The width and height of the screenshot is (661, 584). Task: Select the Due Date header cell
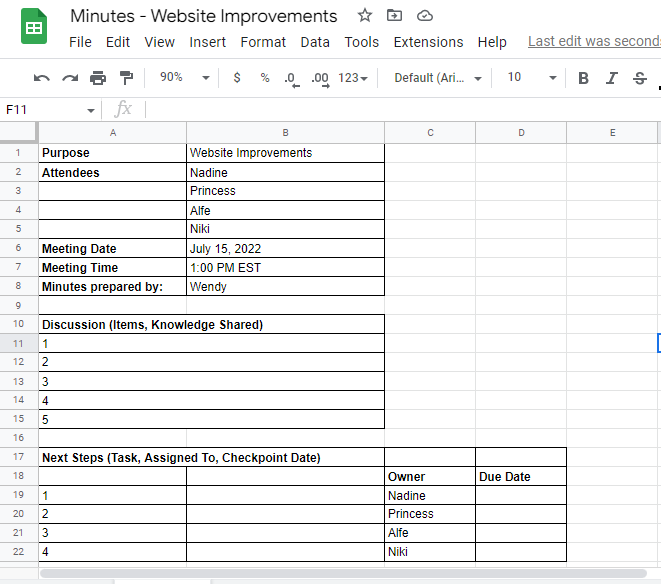(x=521, y=476)
